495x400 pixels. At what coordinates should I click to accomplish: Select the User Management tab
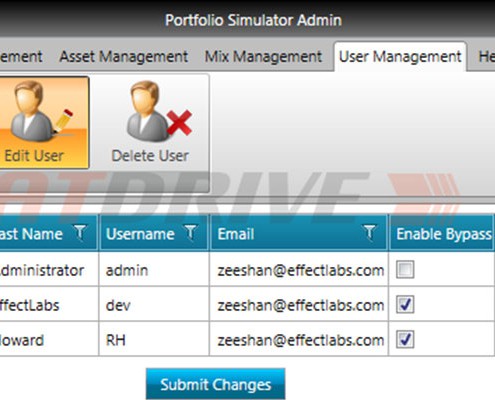(x=400, y=56)
